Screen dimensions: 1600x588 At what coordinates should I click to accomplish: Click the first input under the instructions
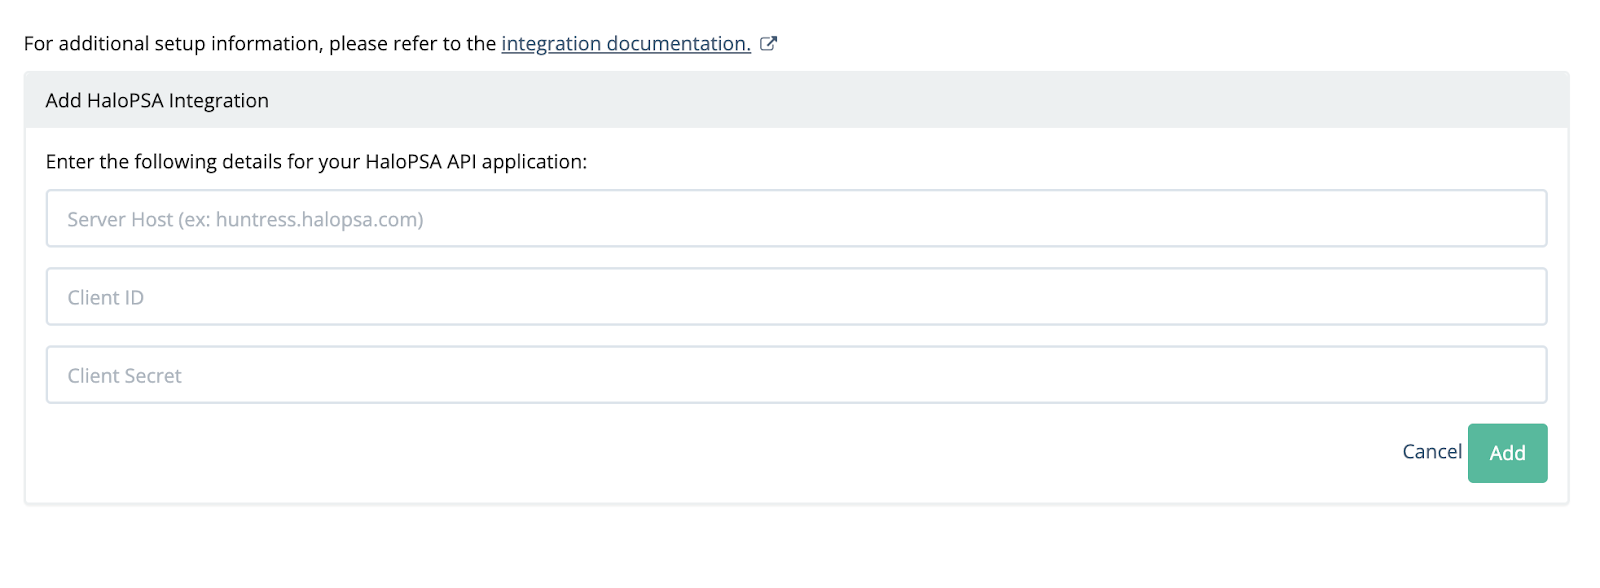pyautogui.click(x=796, y=218)
